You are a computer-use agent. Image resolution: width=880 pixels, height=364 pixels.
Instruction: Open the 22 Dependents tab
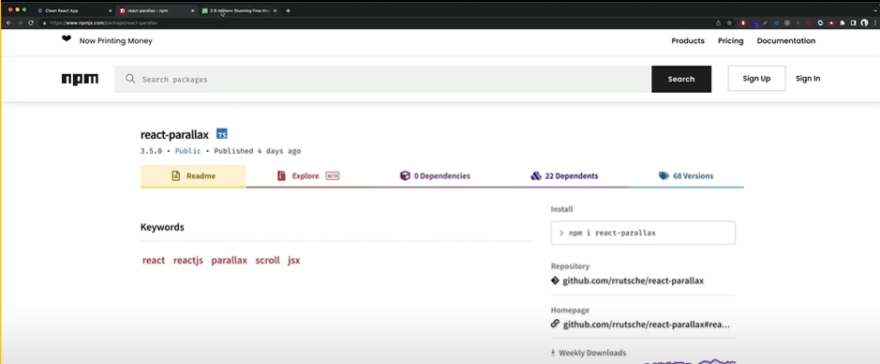point(564,176)
